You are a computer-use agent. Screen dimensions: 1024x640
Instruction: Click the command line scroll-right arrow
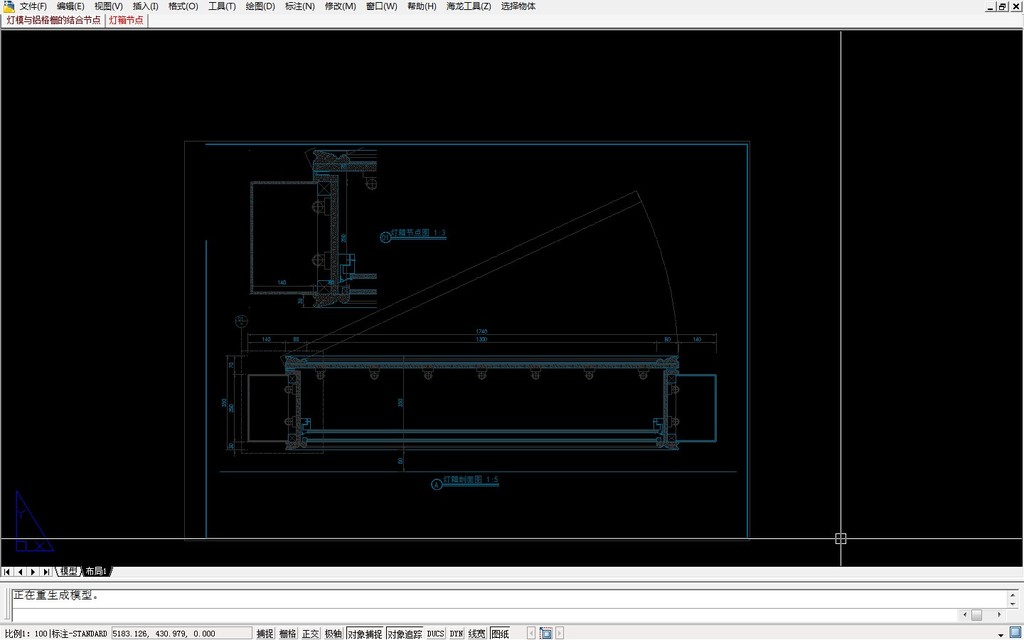tap(999, 615)
